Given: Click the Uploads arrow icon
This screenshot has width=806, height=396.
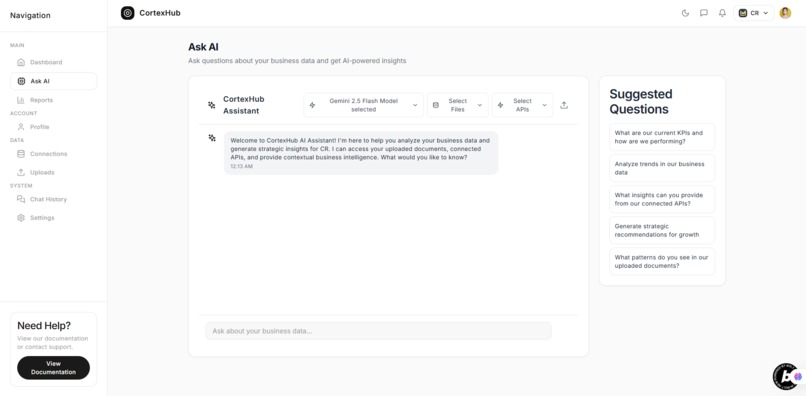Looking at the screenshot, I should [x=21, y=172].
